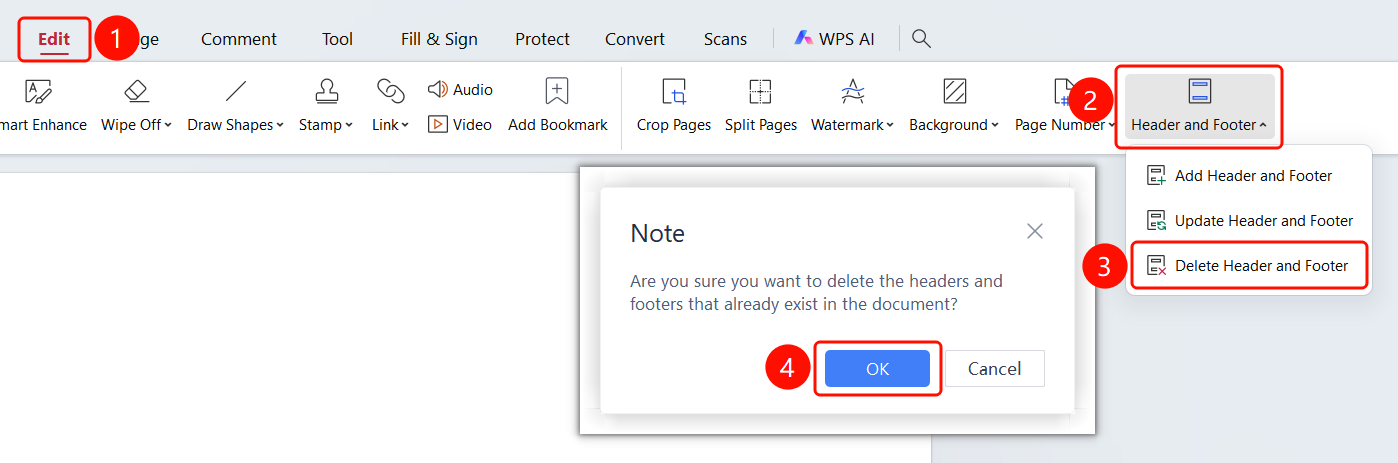
Task: Collapse the Header and Footer menu
Action: (1199, 105)
